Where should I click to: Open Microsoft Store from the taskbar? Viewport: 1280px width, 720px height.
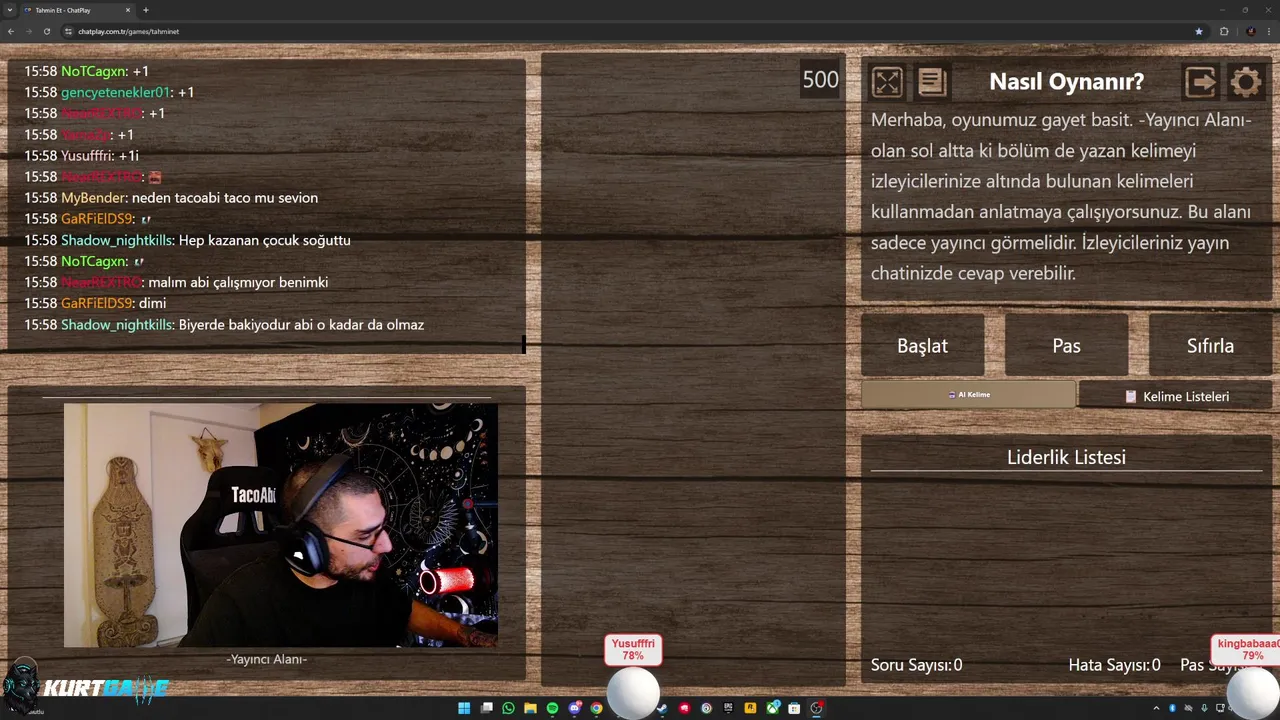[x=794, y=708]
